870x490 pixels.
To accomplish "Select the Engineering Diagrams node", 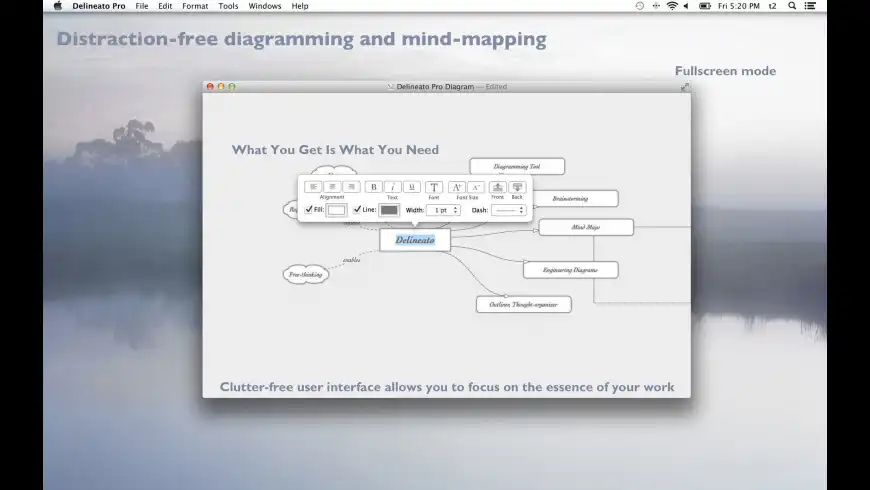I will (570, 270).
